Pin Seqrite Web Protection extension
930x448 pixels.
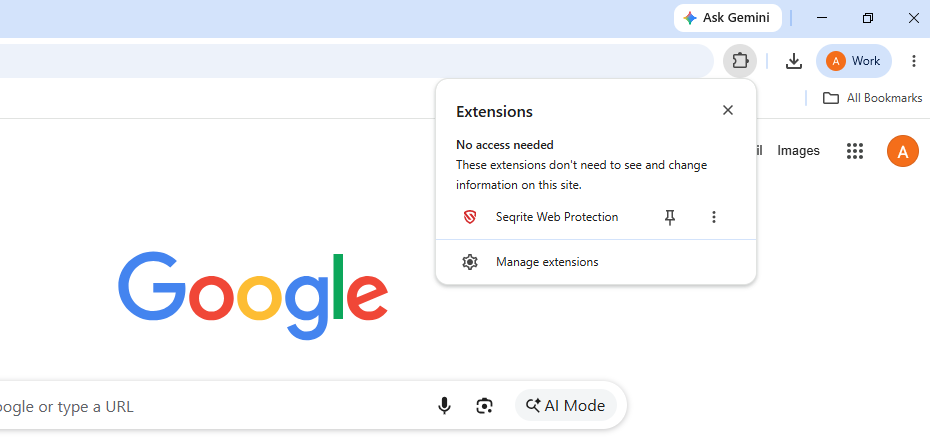(670, 217)
